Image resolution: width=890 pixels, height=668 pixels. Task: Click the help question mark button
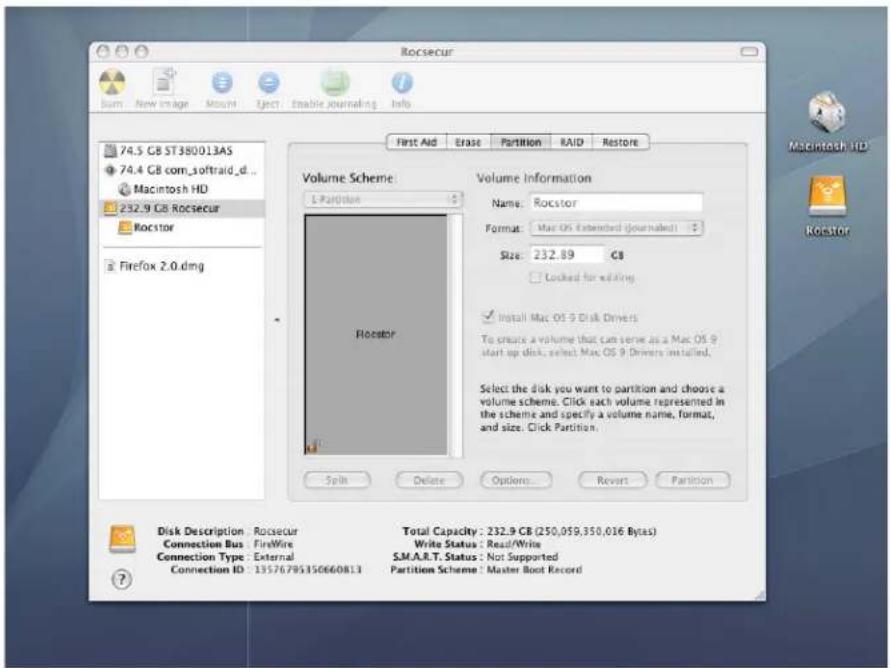coord(121,579)
